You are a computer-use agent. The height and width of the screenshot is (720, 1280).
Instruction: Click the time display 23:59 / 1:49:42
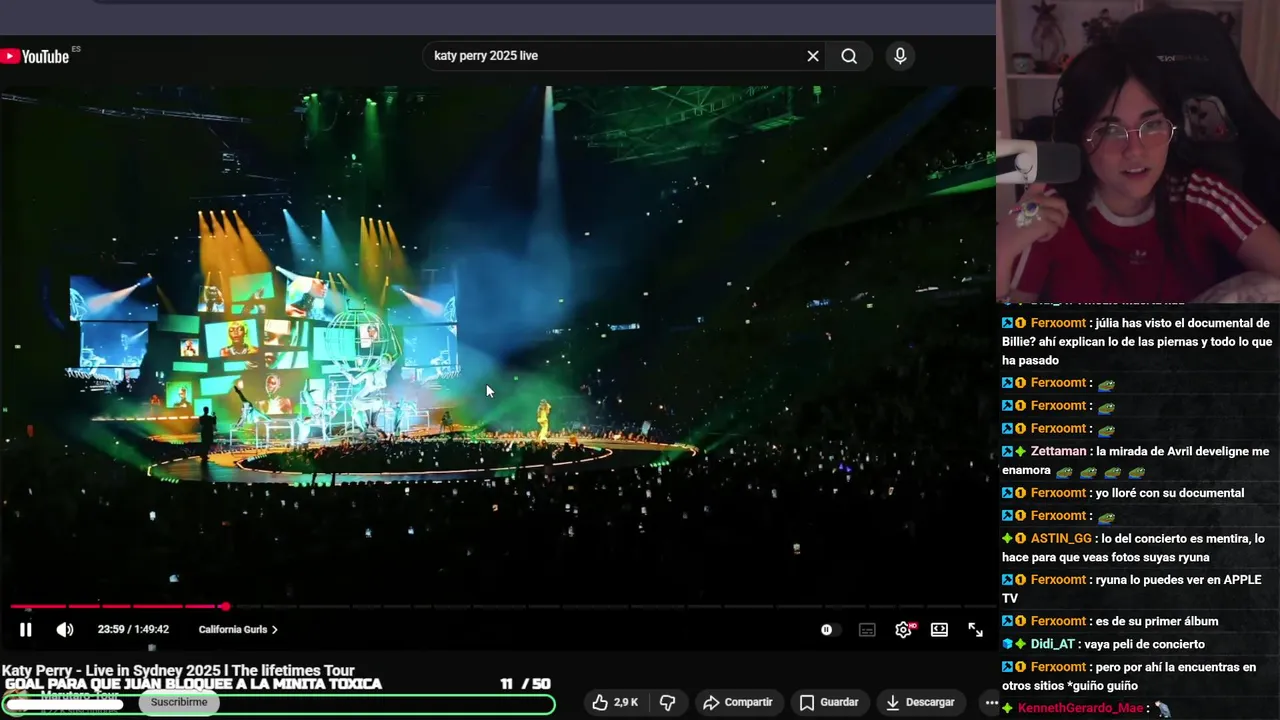133,630
